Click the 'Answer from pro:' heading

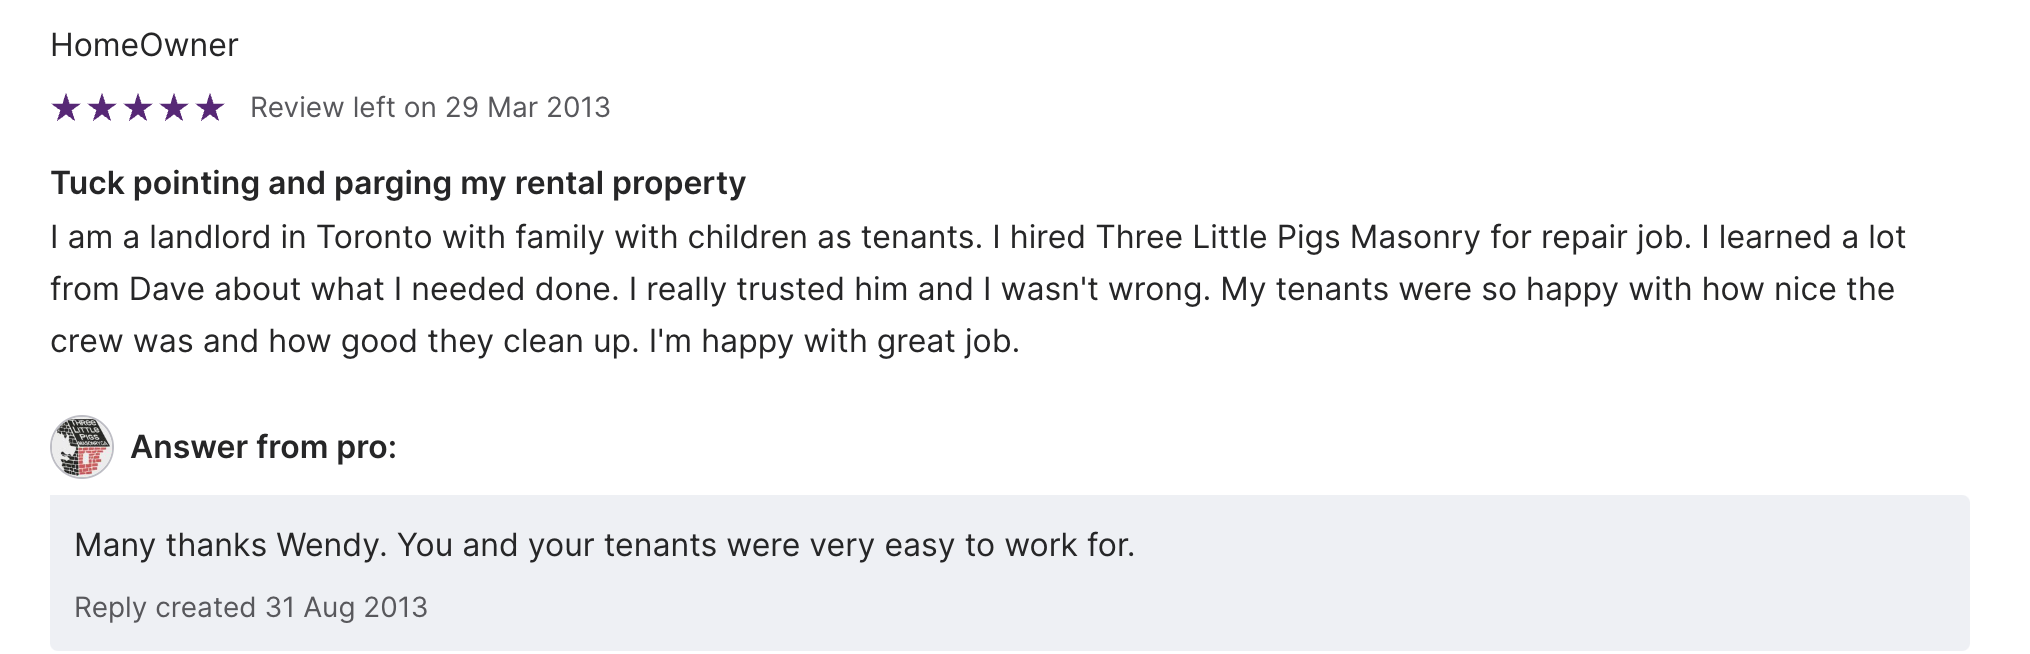click(x=264, y=447)
